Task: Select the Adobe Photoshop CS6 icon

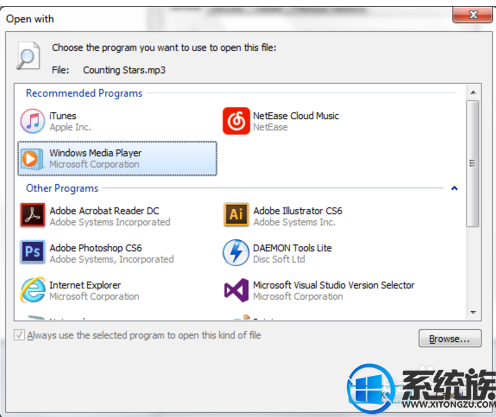Action: pos(32,252)
